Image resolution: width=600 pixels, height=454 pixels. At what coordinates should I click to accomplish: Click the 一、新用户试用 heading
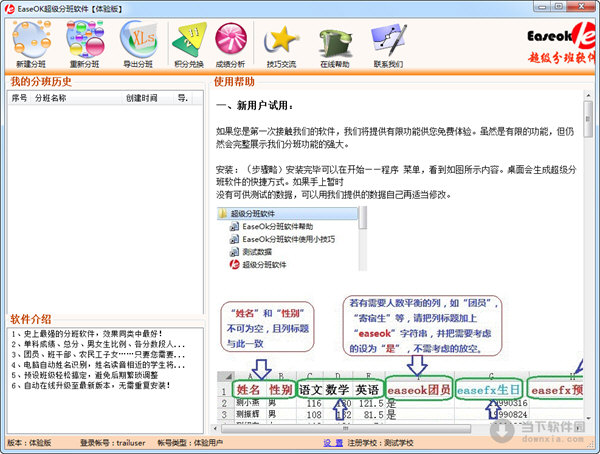tap(254, 105)
